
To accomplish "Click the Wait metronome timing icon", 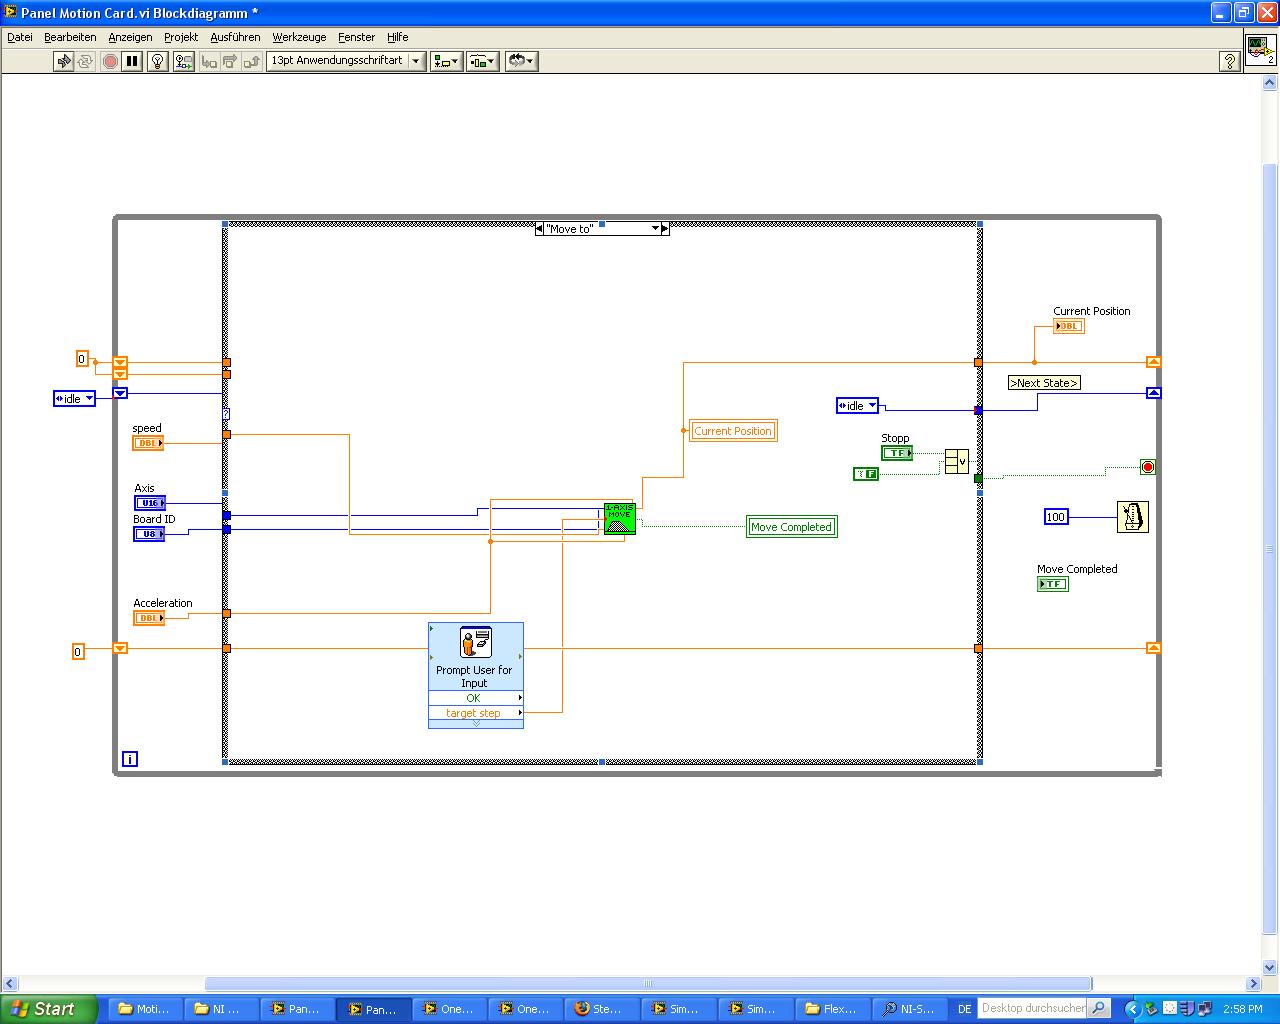I will (x=1133, y=516).
